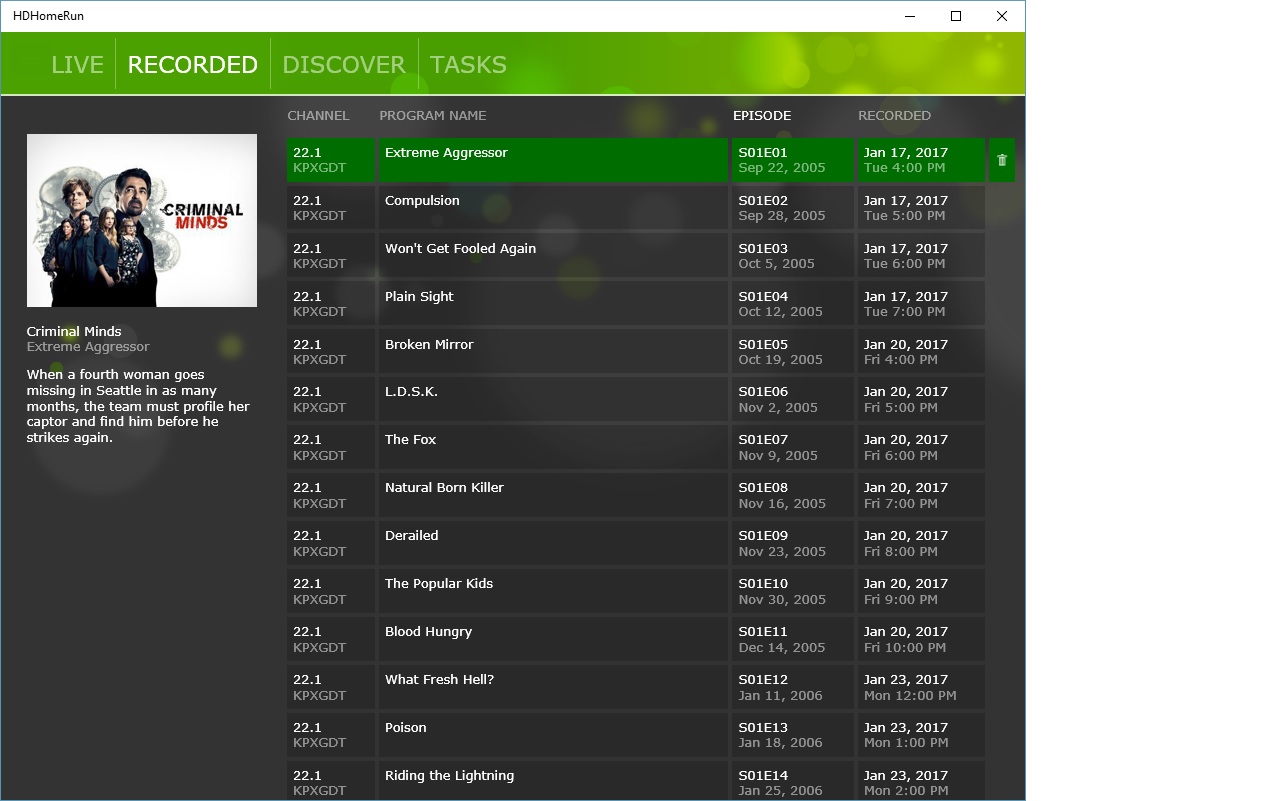The image size is (1280, 801).
Task: Click the Fri 10:00 PM recorded cell
Action: pyautogui.click(x=921, y=639)
